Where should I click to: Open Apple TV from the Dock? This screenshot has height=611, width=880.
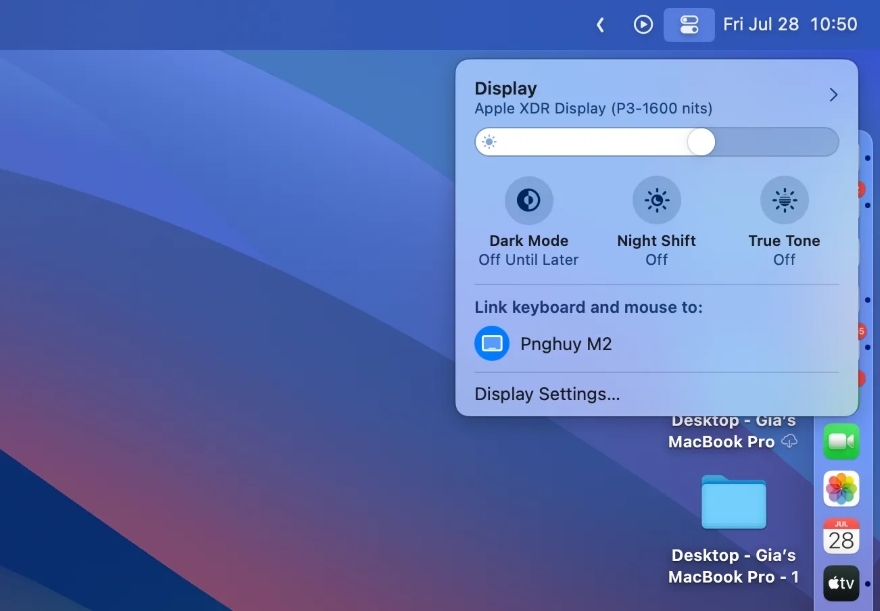coord(841,583)
